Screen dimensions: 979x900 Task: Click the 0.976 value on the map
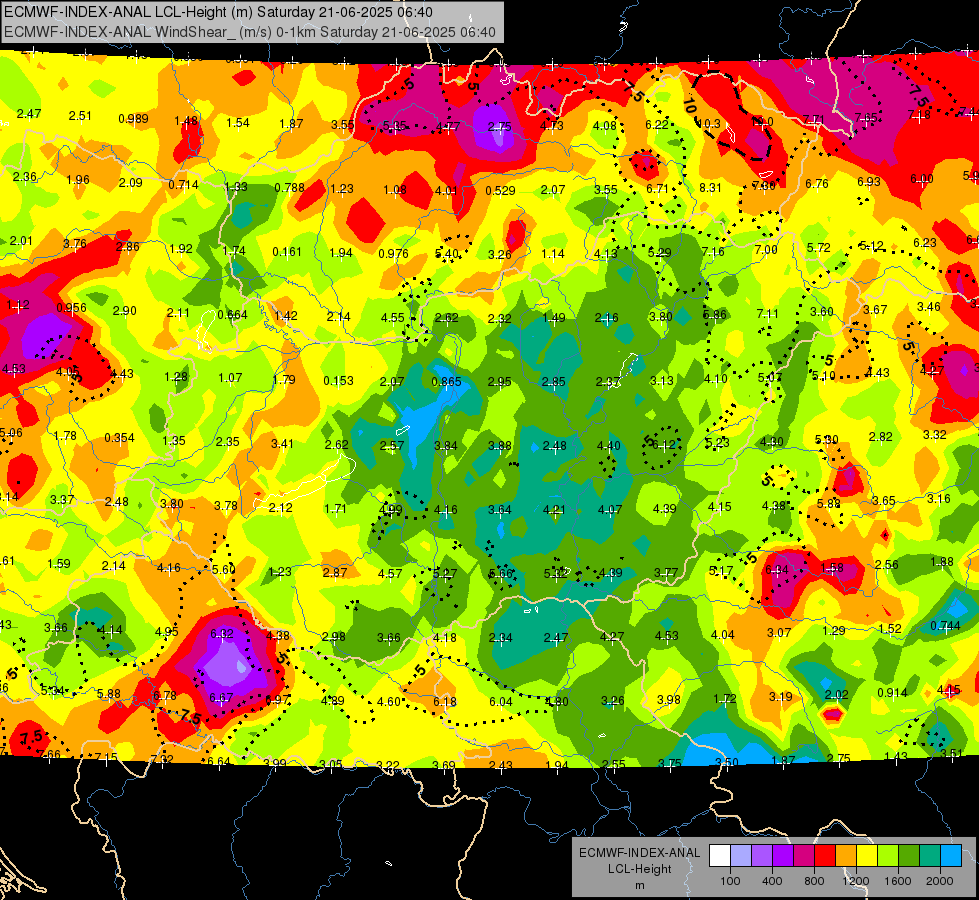point(393,254)
